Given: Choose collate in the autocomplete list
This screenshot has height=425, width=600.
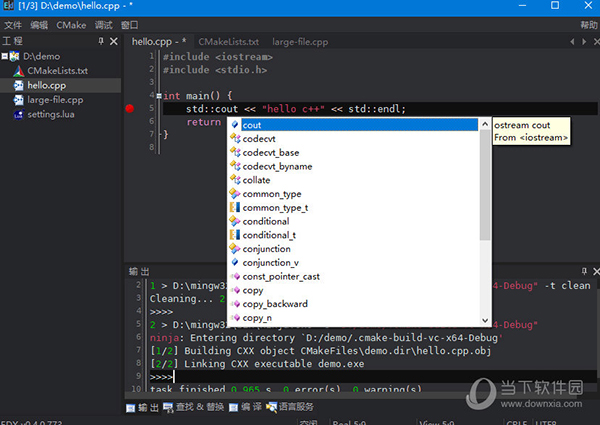Looking at the screenshot, I should pos(354,180).
